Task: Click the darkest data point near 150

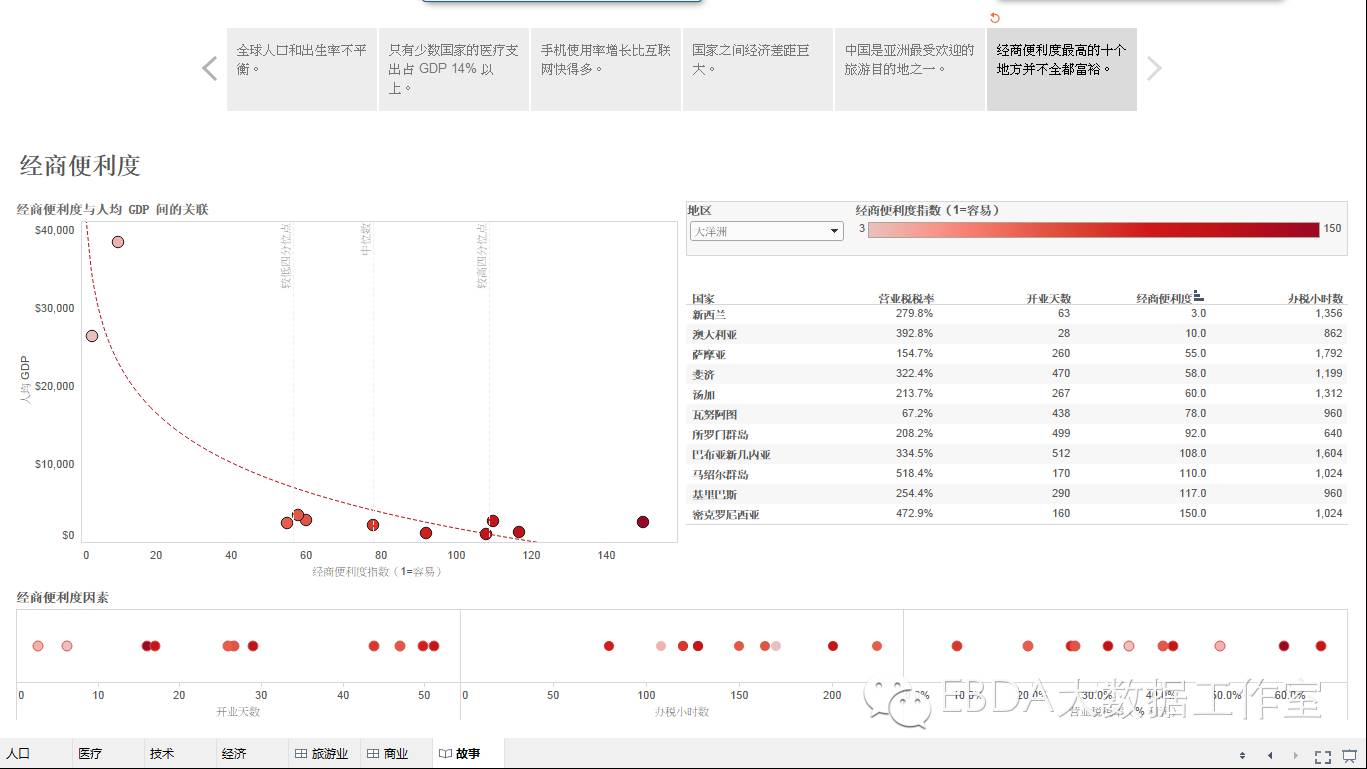Action: [643, 522]
